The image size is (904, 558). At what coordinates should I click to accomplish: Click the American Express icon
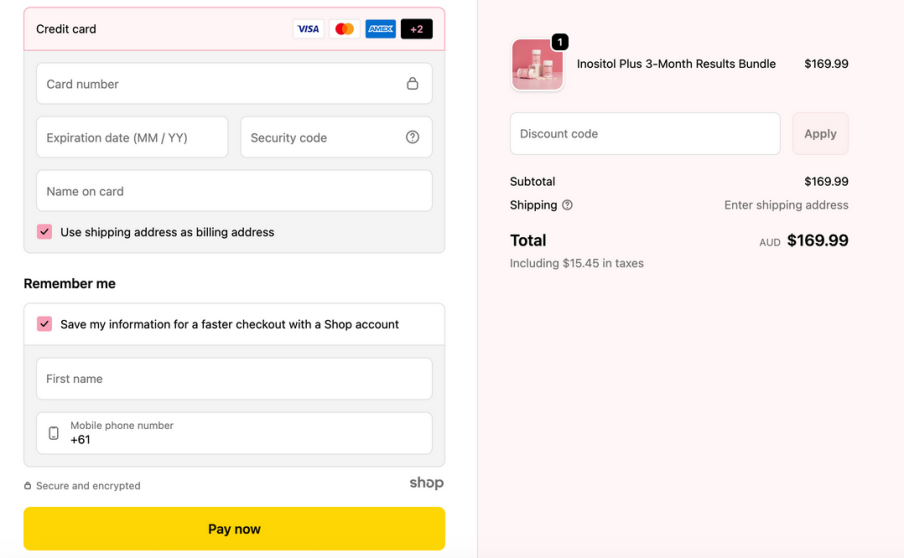click(x=381, y=29)
